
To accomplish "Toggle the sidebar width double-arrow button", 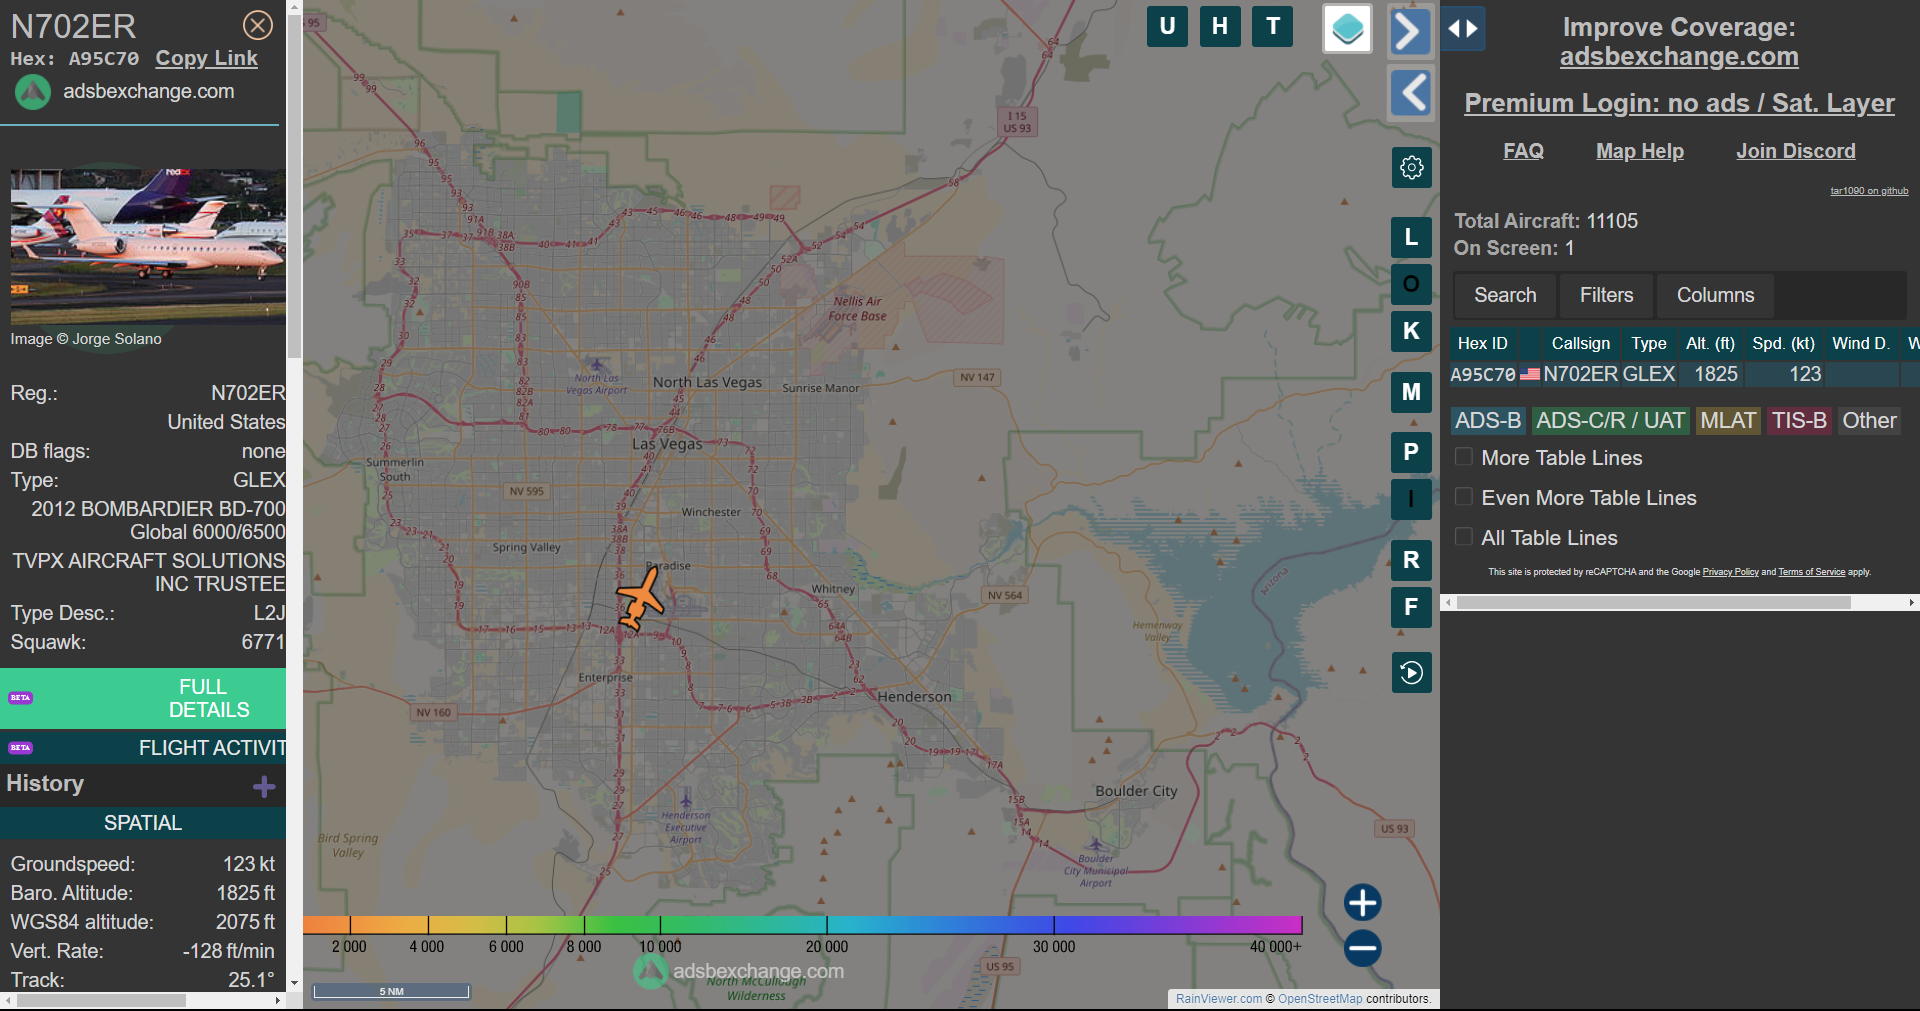I will click(1463, 28).
